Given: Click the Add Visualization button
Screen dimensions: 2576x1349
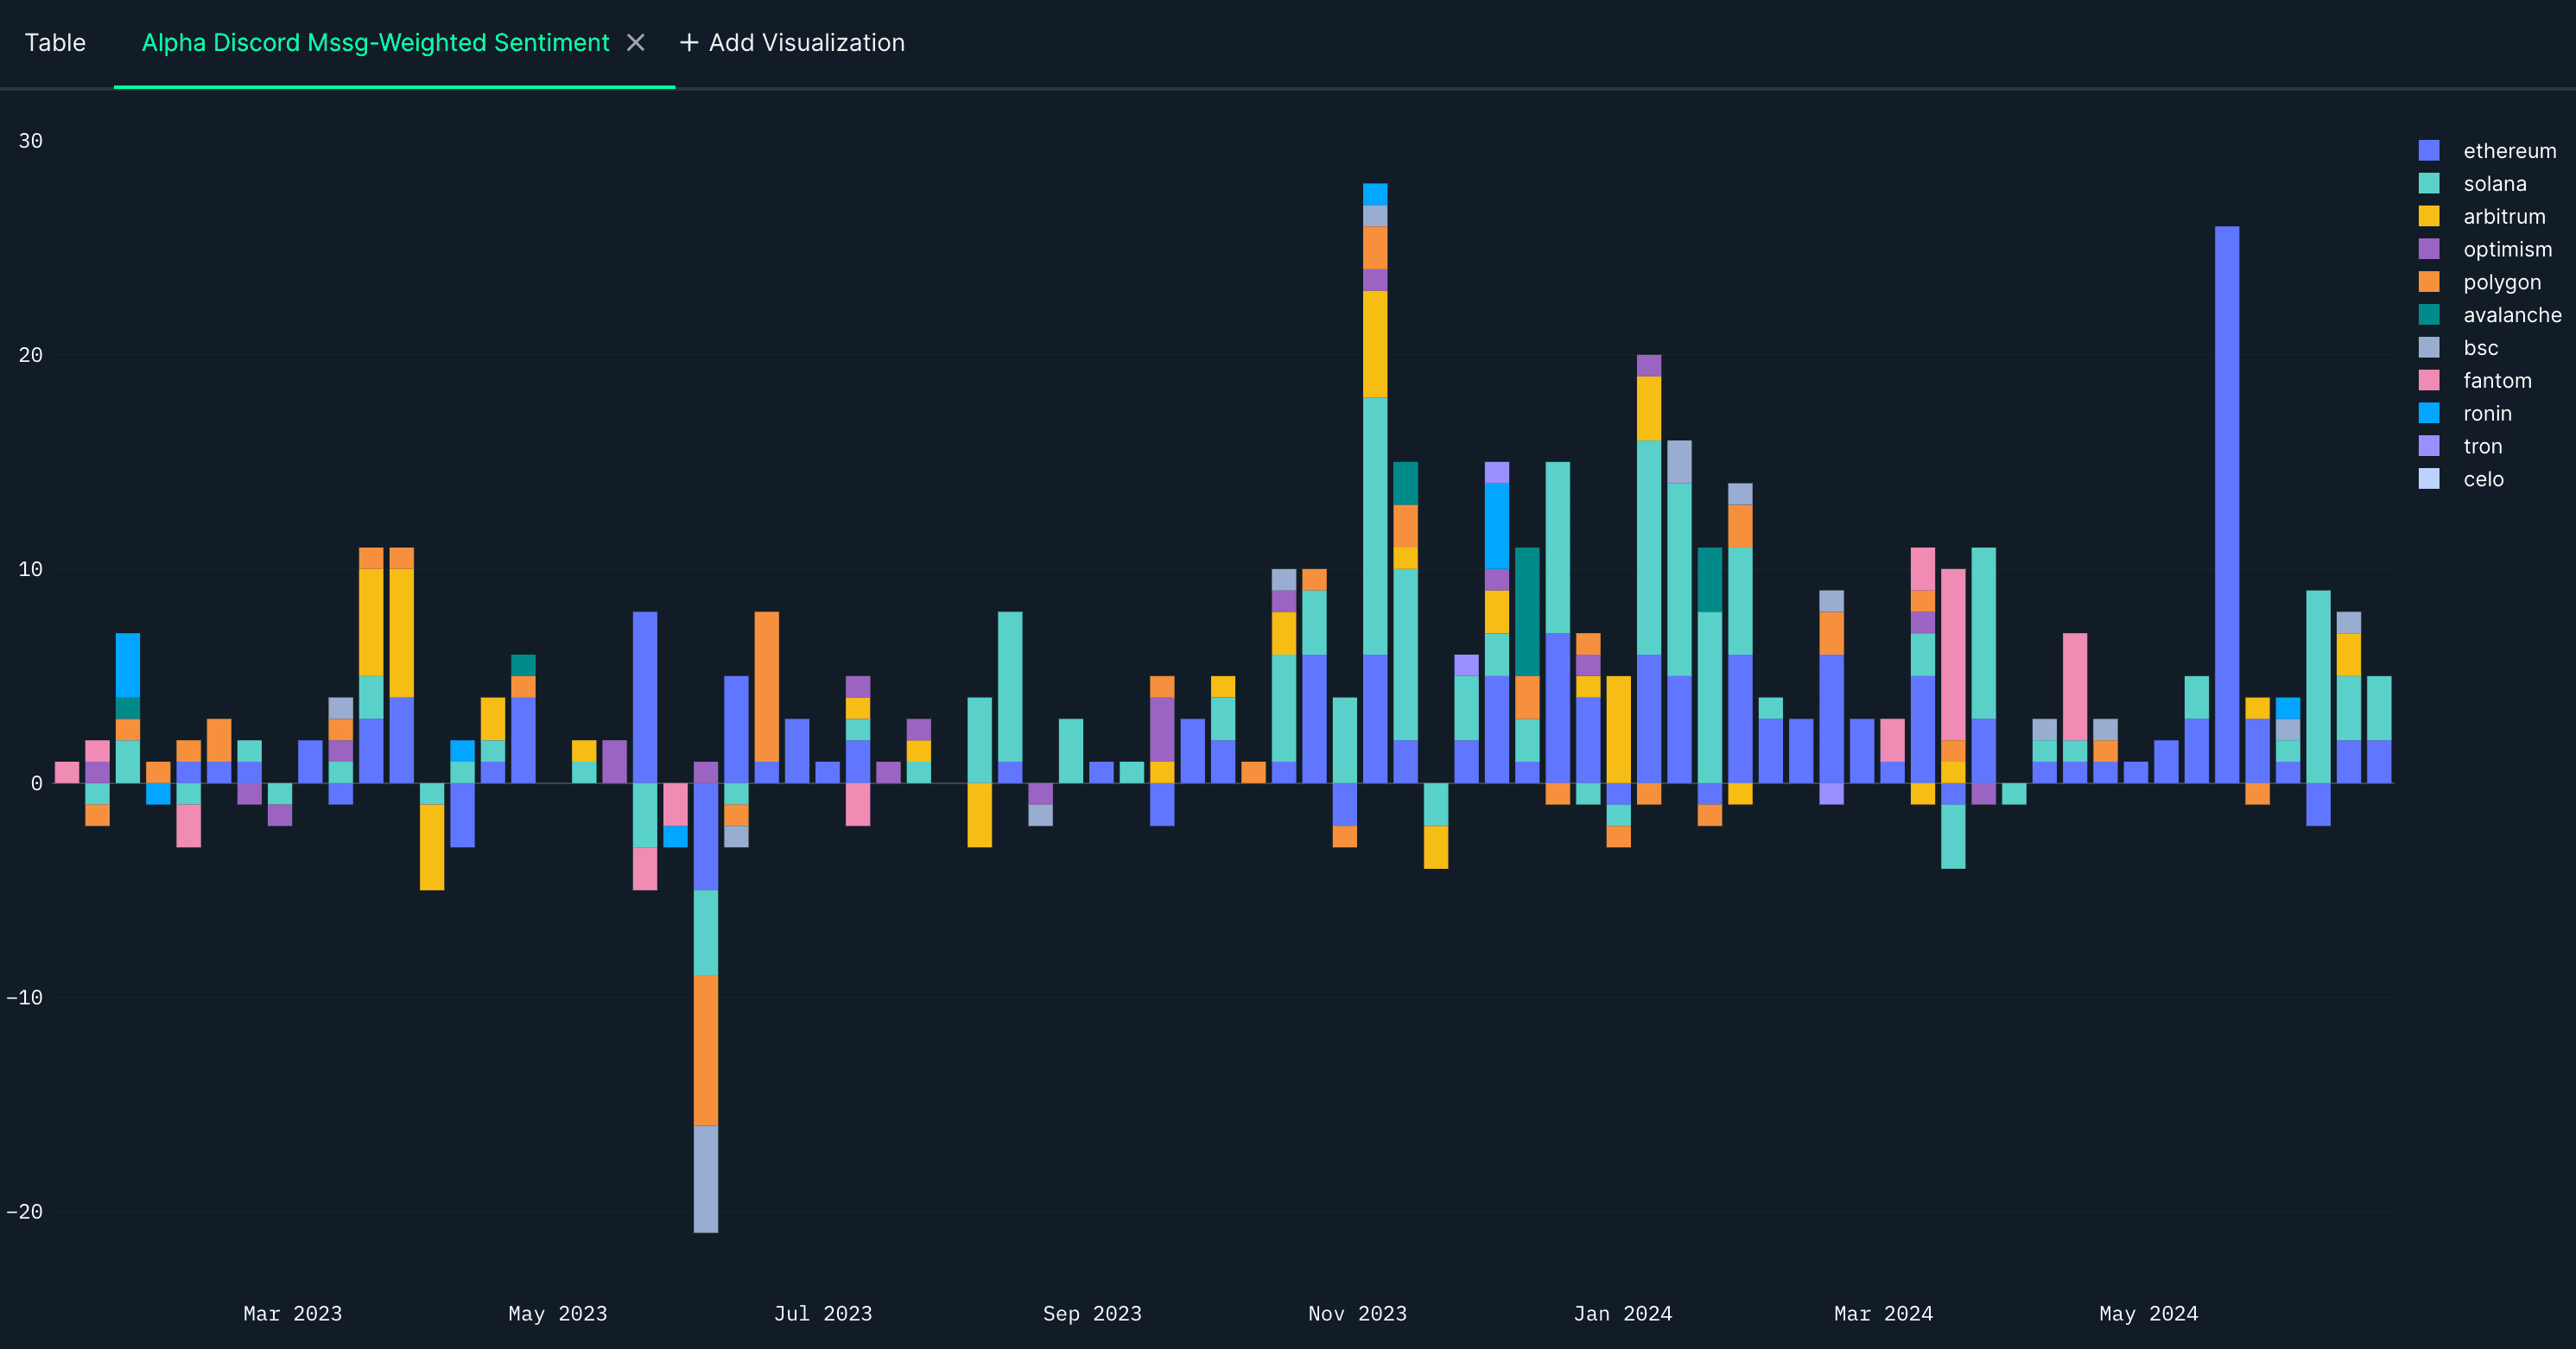Looking at the screenshot, I should tap(806, 43).
